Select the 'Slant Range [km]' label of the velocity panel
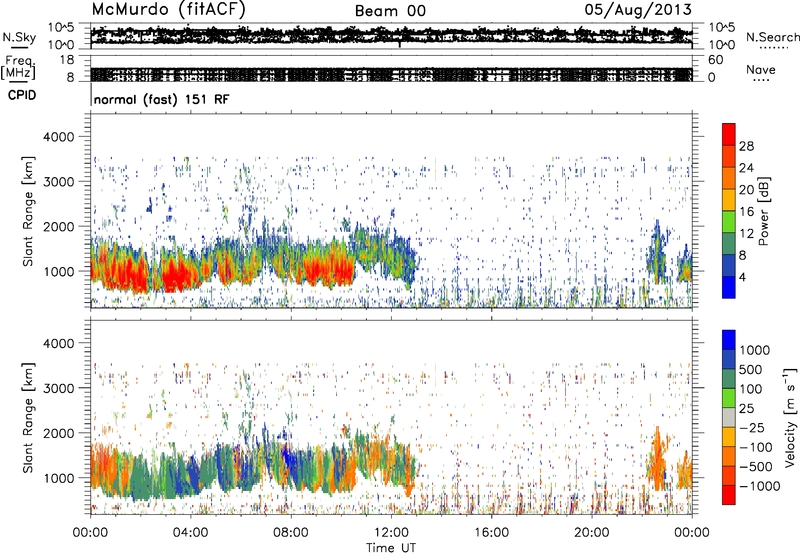The height and width of the screenshot is (554, 800). (28, 418)
